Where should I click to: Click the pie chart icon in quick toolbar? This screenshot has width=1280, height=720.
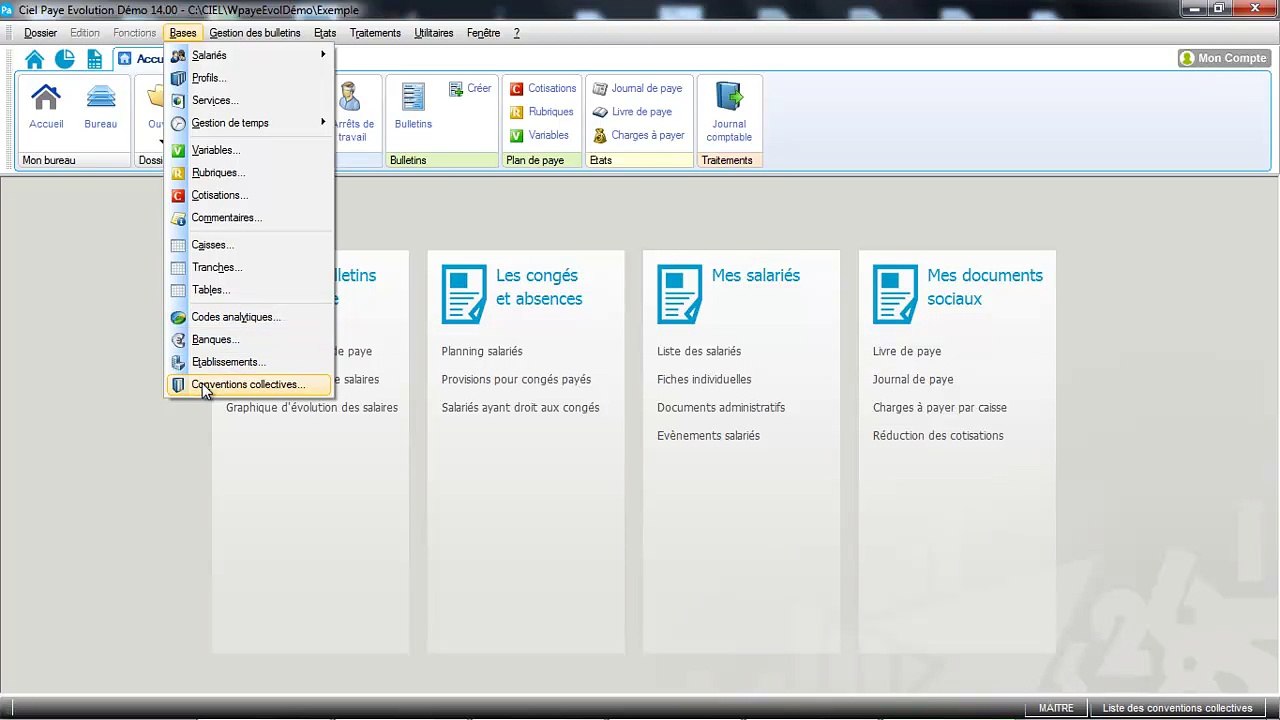(64, 59)
